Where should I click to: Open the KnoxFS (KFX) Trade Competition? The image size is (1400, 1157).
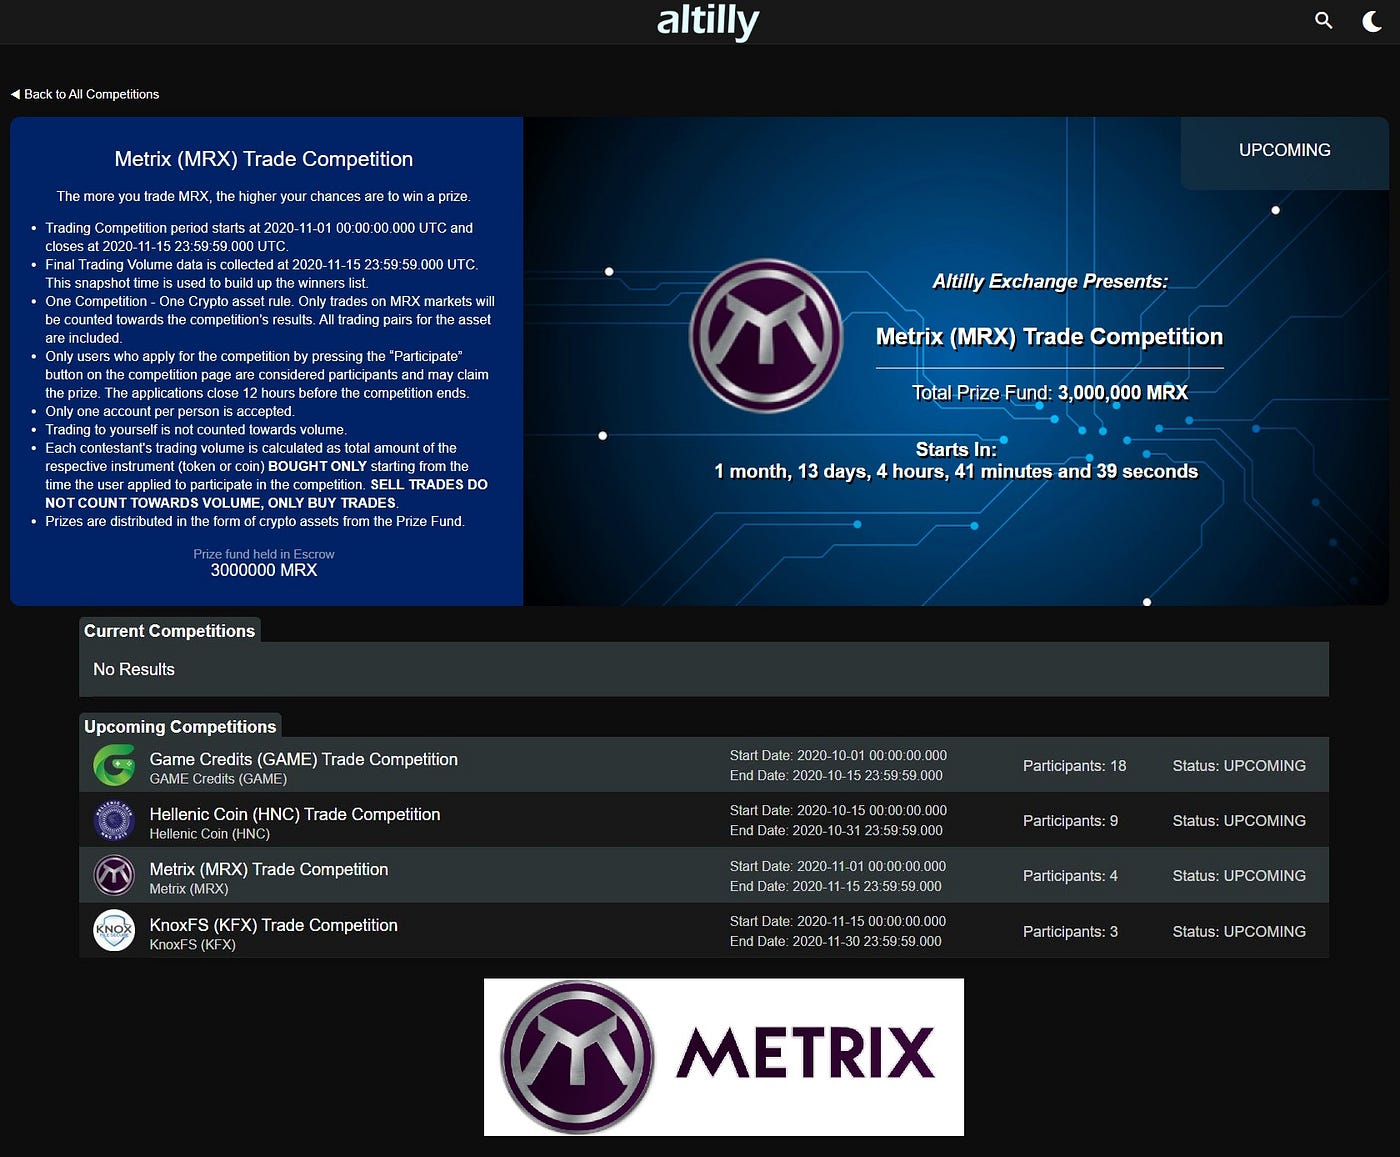(x=273, y=925)
